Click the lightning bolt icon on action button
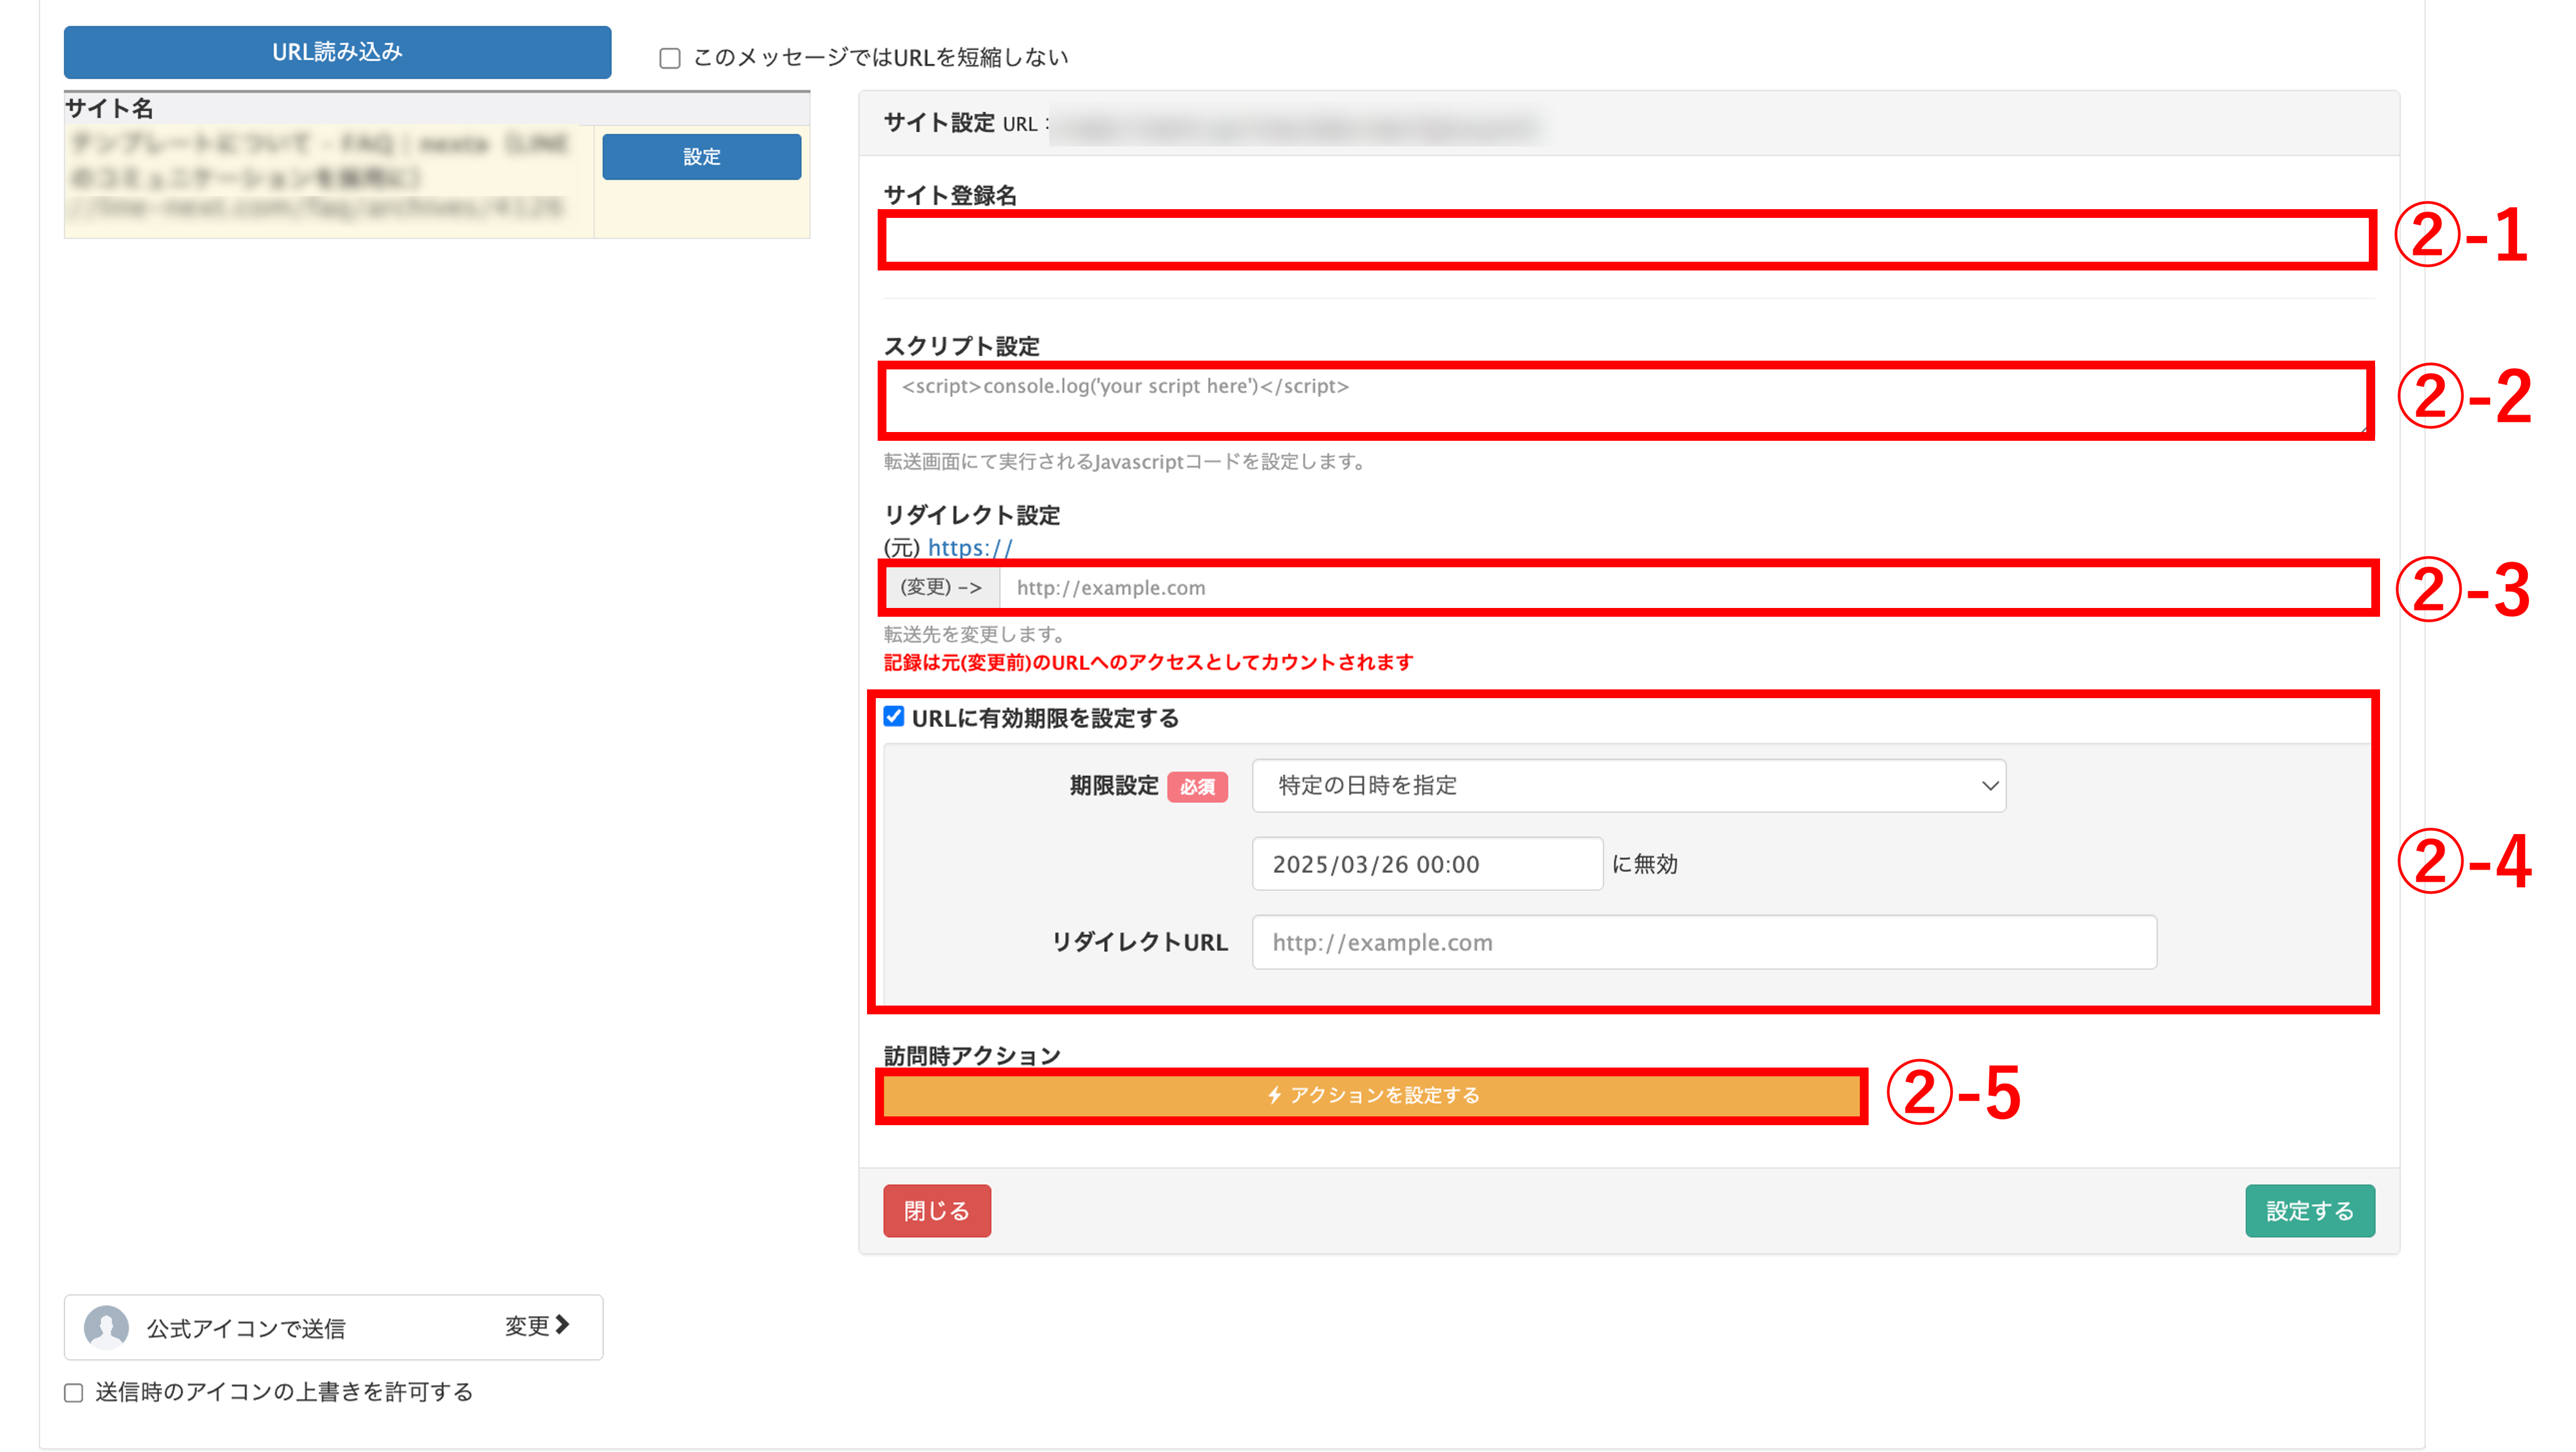Image resolution: width=2576 pixels, height=1452 pixels. pyautogui.click(x=1274, y=1096)
